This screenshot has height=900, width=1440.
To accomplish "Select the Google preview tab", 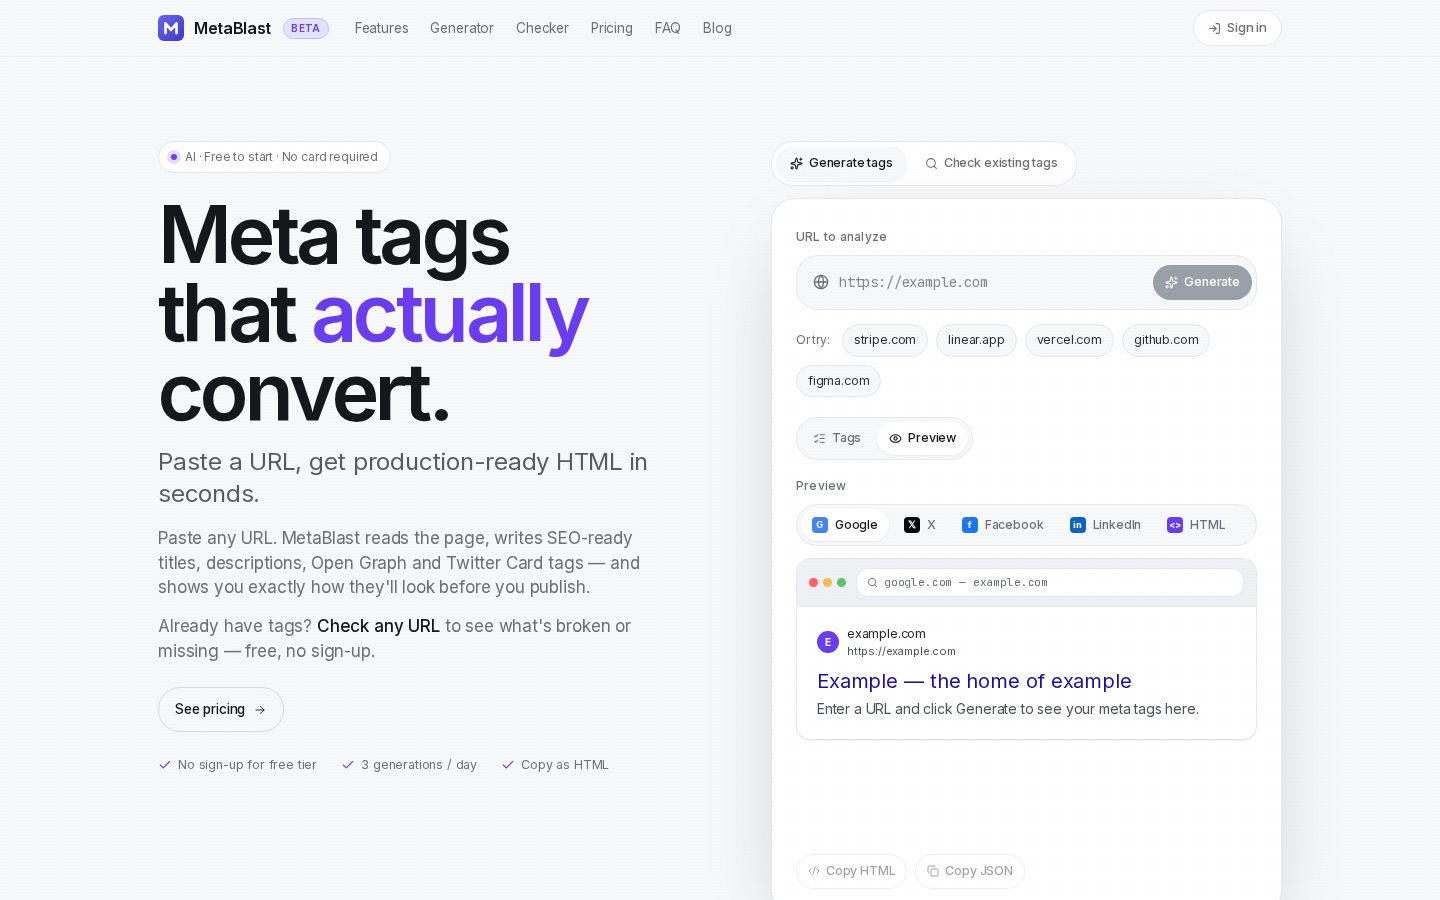I will 845,525.
